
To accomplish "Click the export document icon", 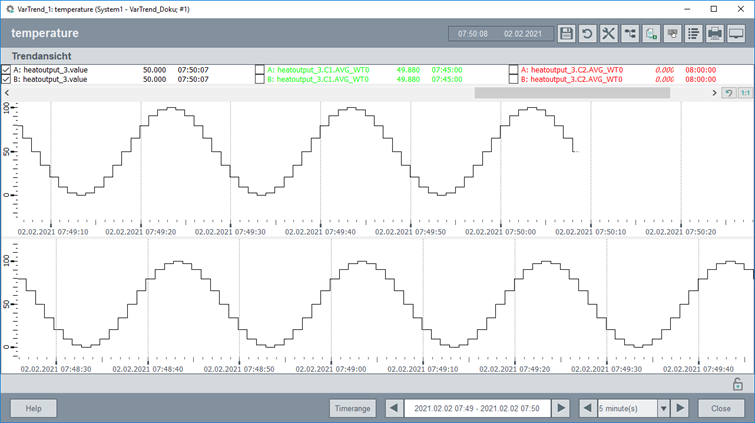I will [x=651, y=33].
